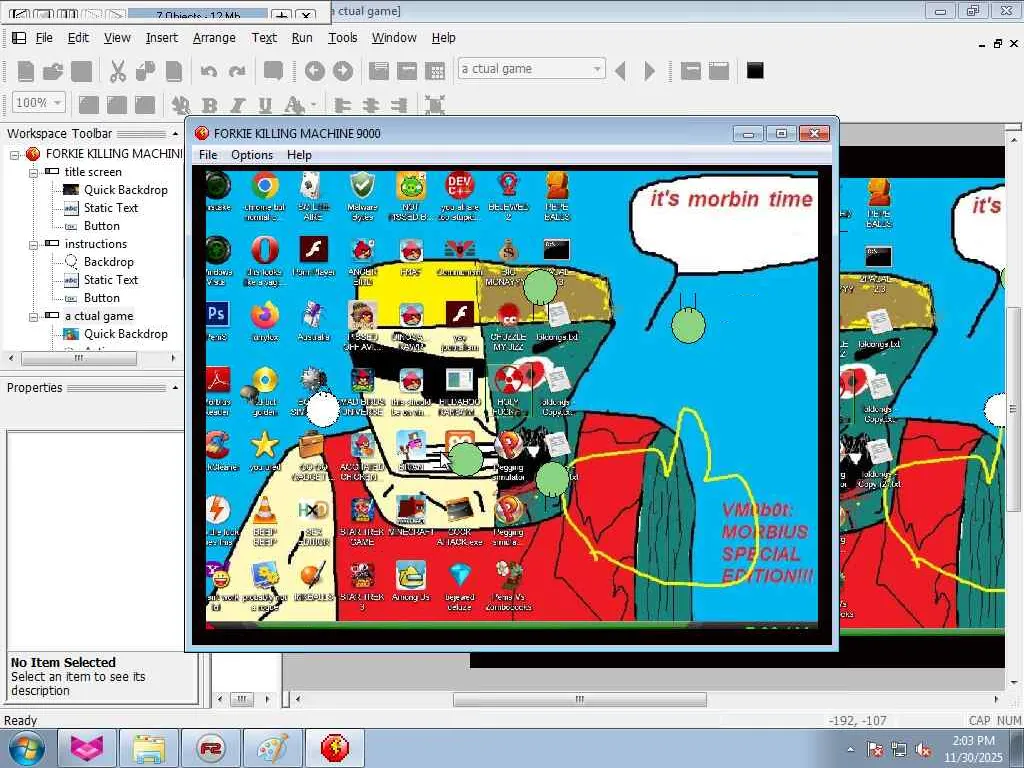Toggle Bold text formatting
Viewport: 1024px width, 768px height.
click(210, 104)
